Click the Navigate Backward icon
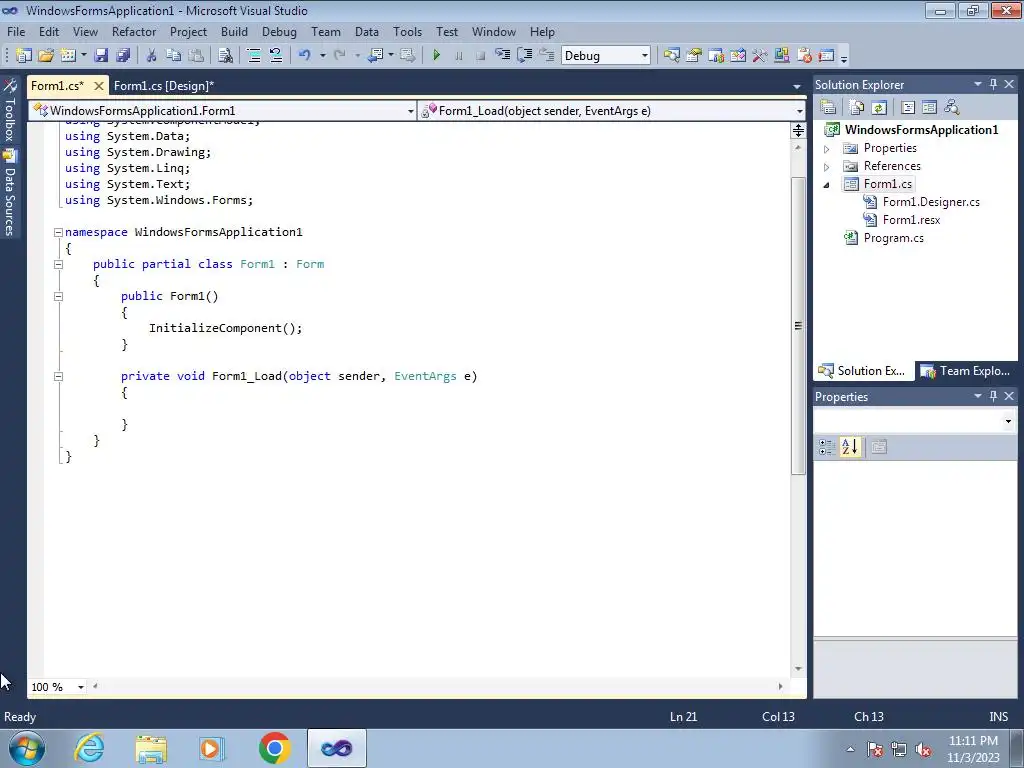This screenshot has width=1024, height=768. click(x=376, y=56)
